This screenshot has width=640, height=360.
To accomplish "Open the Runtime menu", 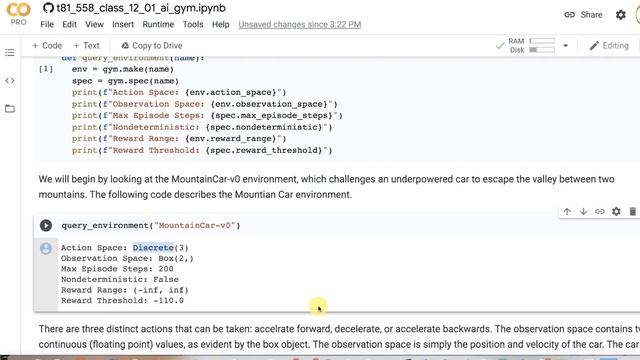I will (158, 24).
